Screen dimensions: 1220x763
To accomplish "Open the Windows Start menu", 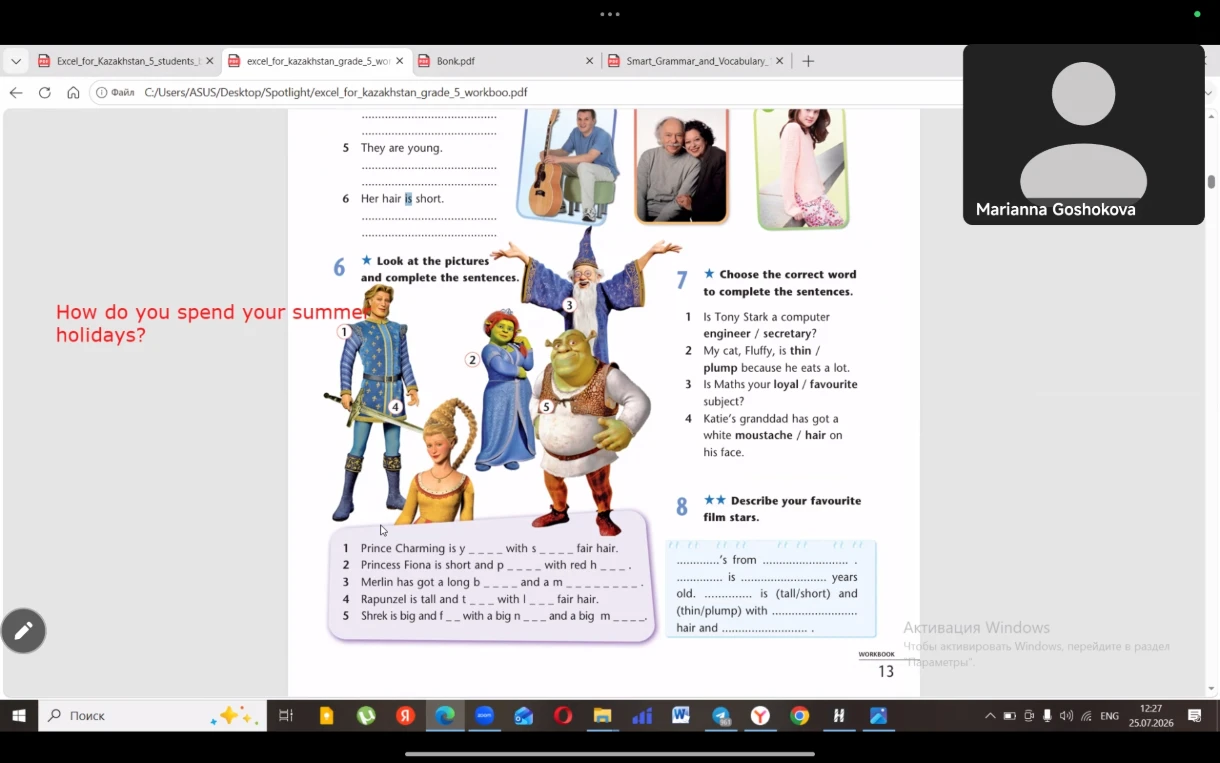I will (18, 715).
